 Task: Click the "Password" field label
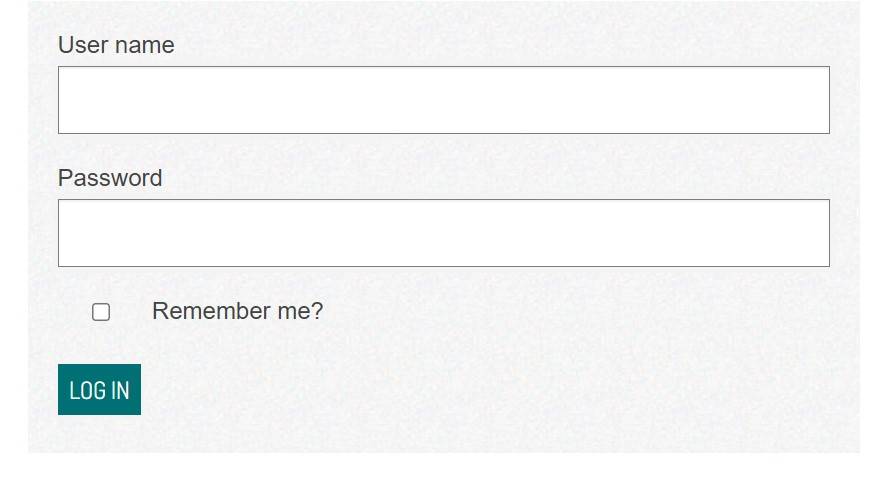pos(110,178)
